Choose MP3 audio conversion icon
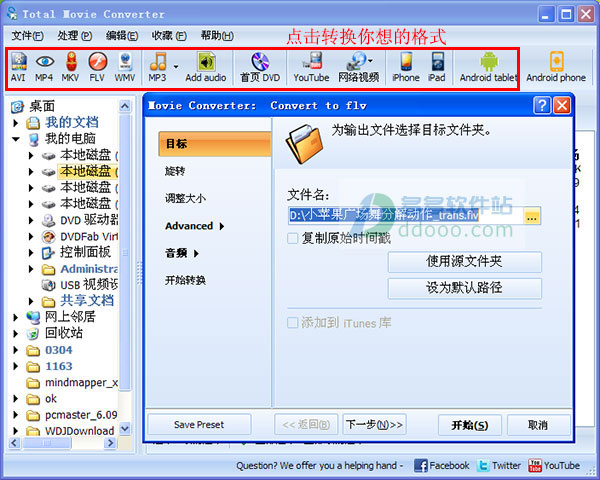600x480 pixels. (x=158, y=67)
